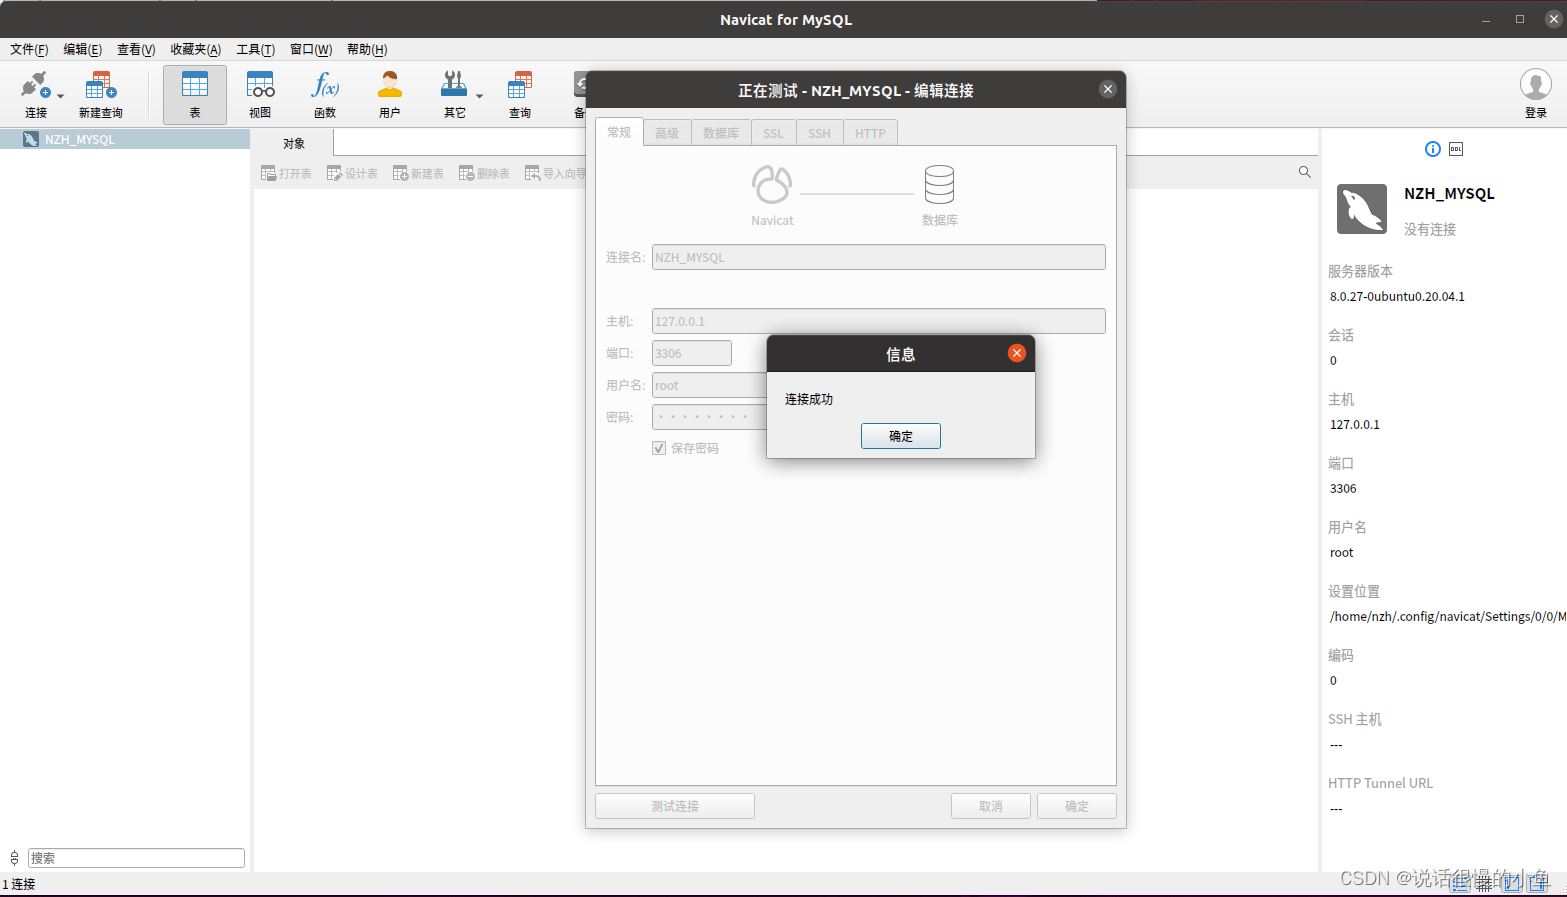The width and height of the screenshot is (1567, 897).
Task: Click the 连接名 input field
Action: (879, 257)
